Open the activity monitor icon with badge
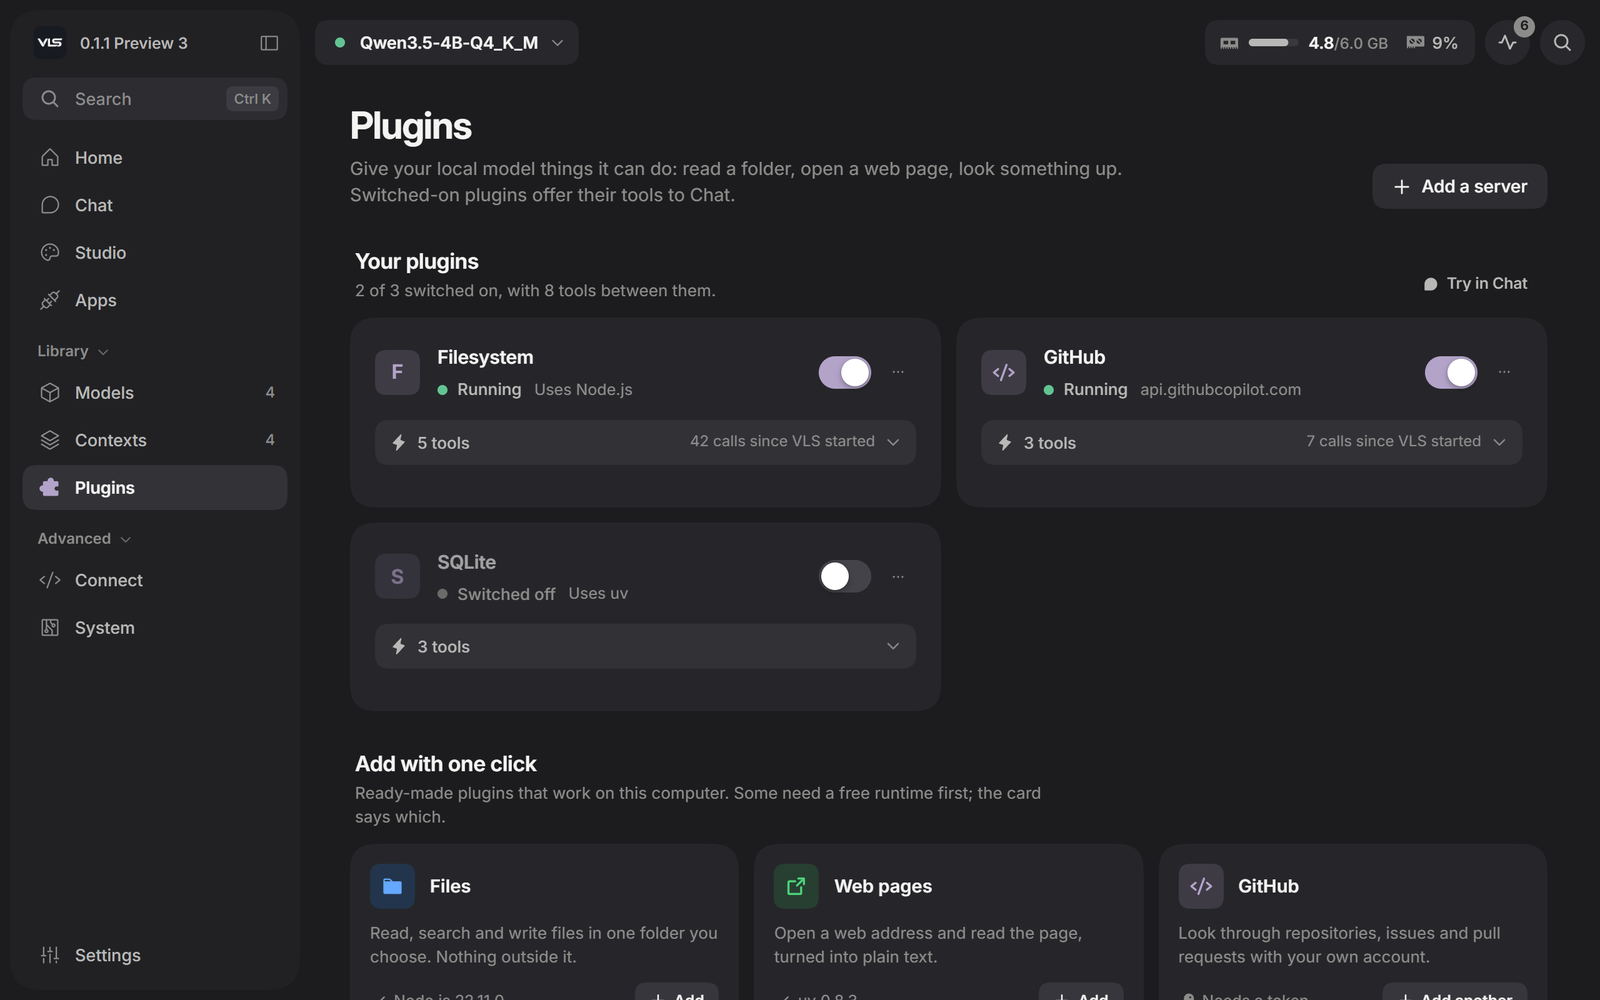 click(1507, 43)
